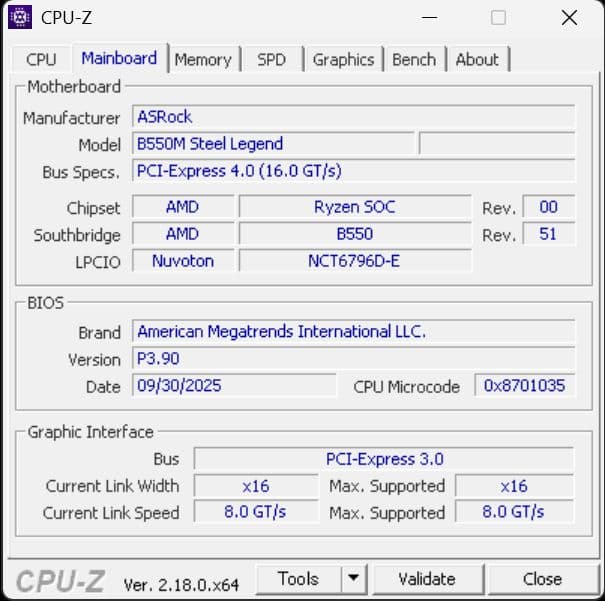Click the LPCIO Nuvoton value
Viewport: 605px width, 601px height.
click(183, 261)
